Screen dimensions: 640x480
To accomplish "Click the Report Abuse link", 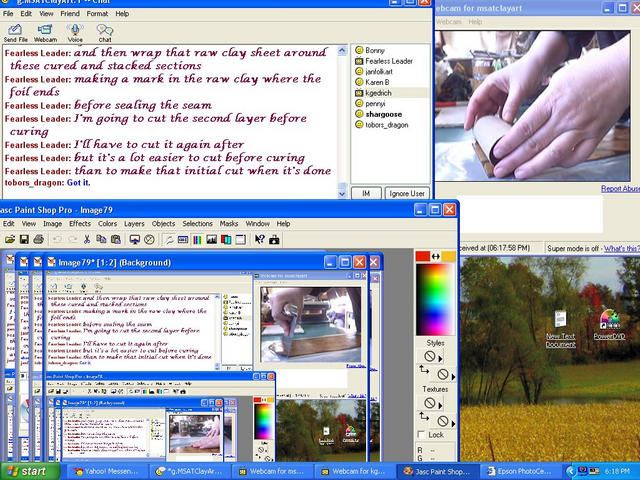I will point(620,189).
